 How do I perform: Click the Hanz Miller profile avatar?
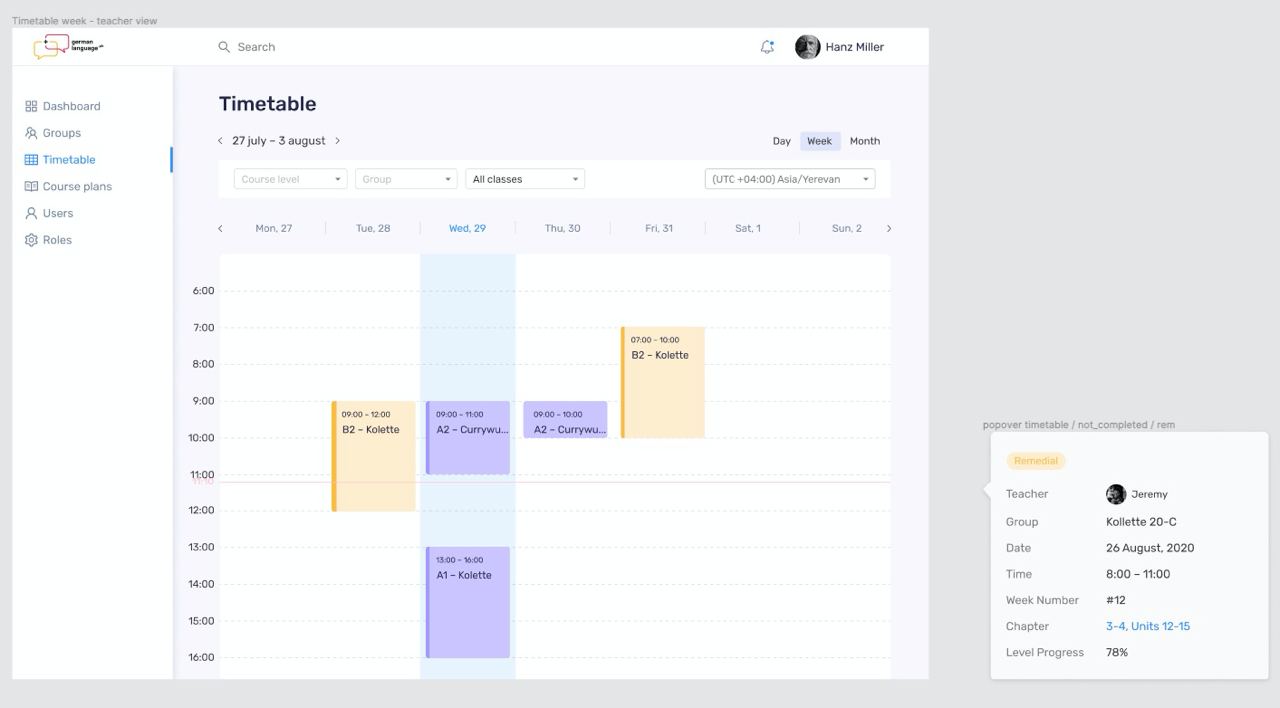pyautogui.click(x=807, y=47)
